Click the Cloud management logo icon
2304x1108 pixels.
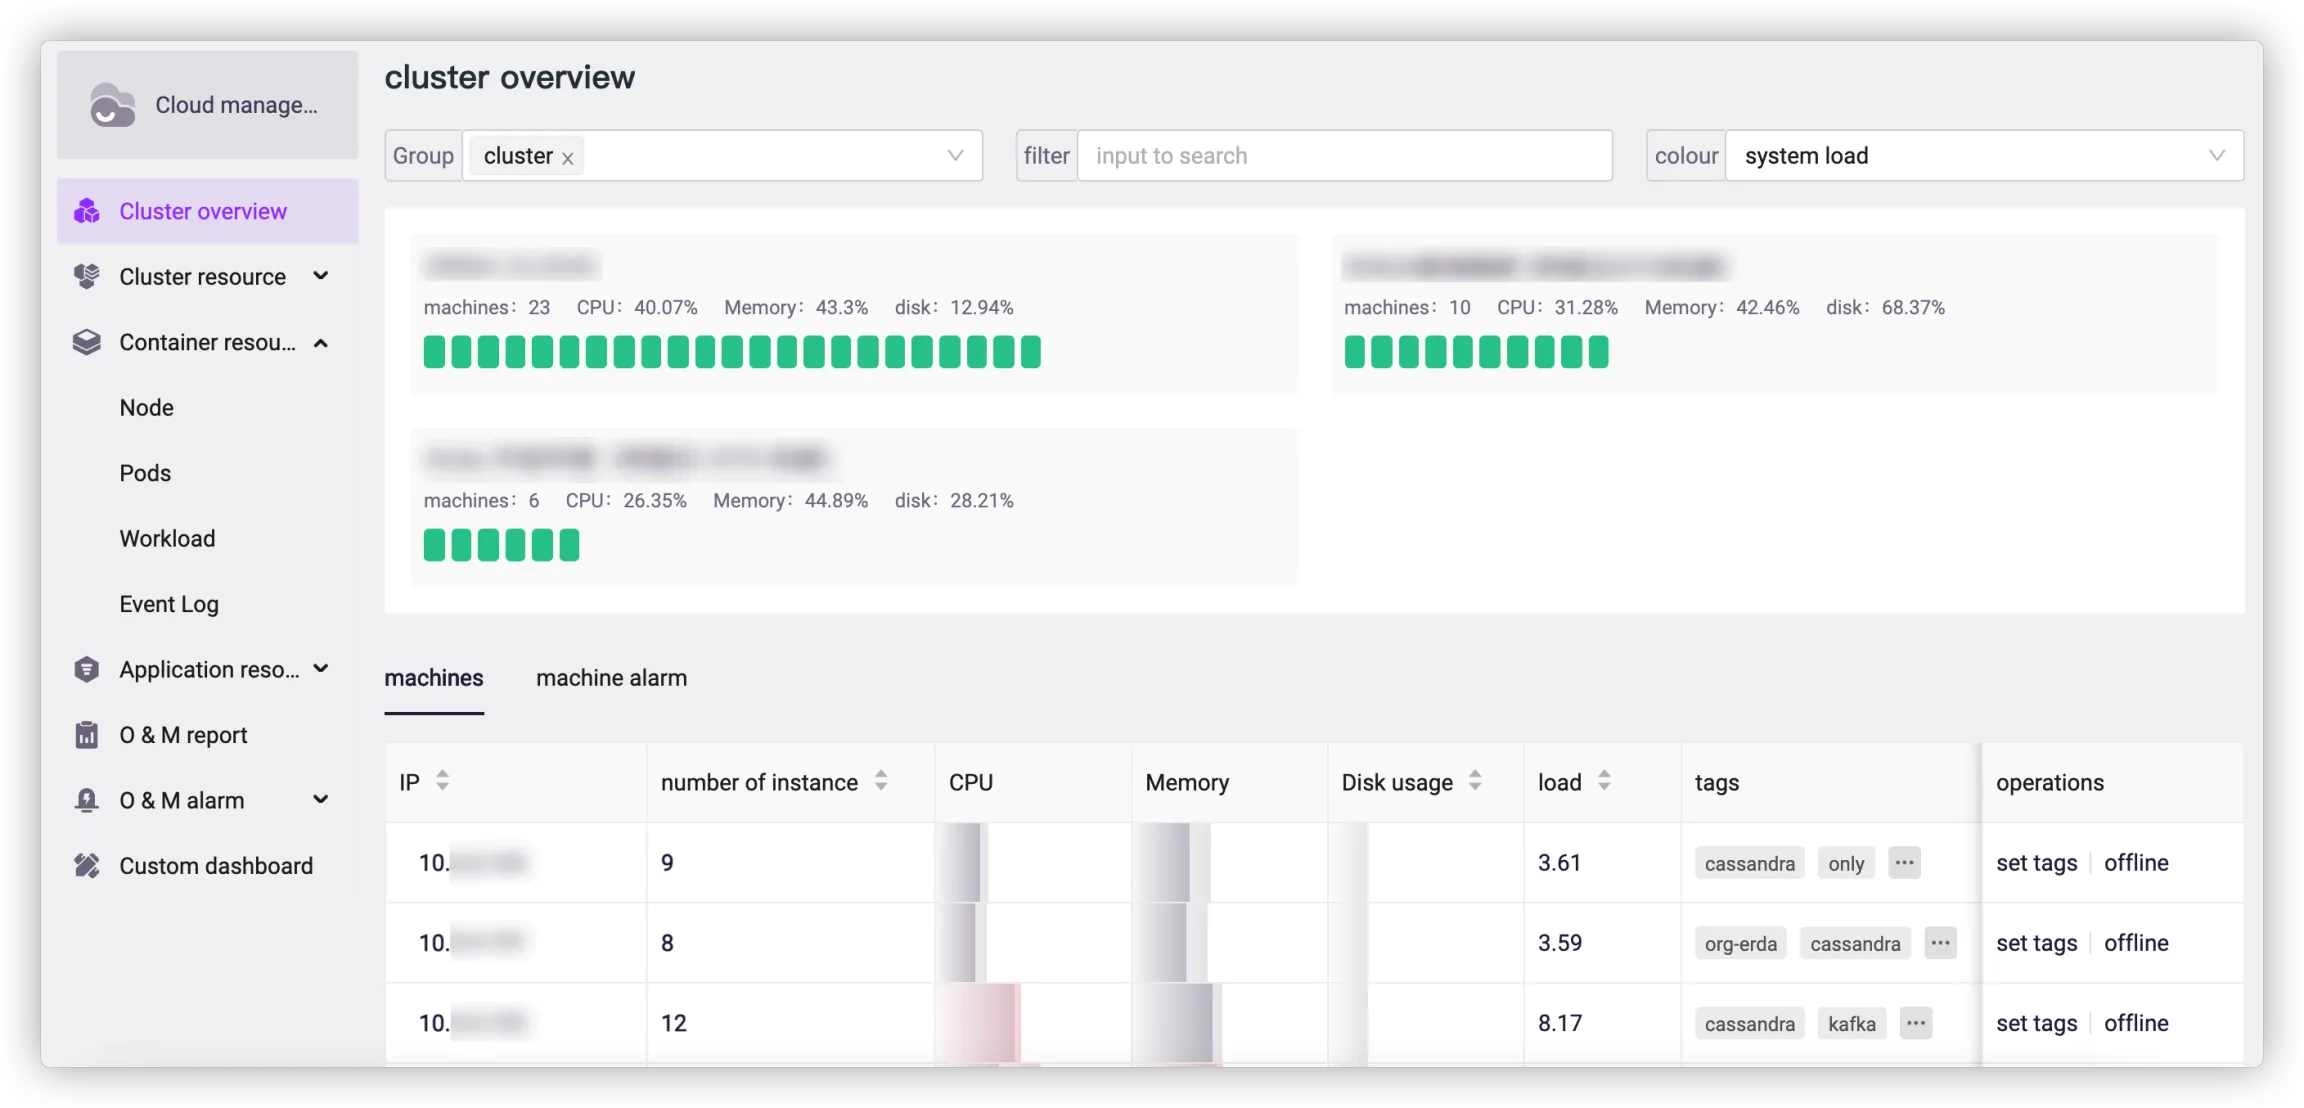[x=112, y=105]
